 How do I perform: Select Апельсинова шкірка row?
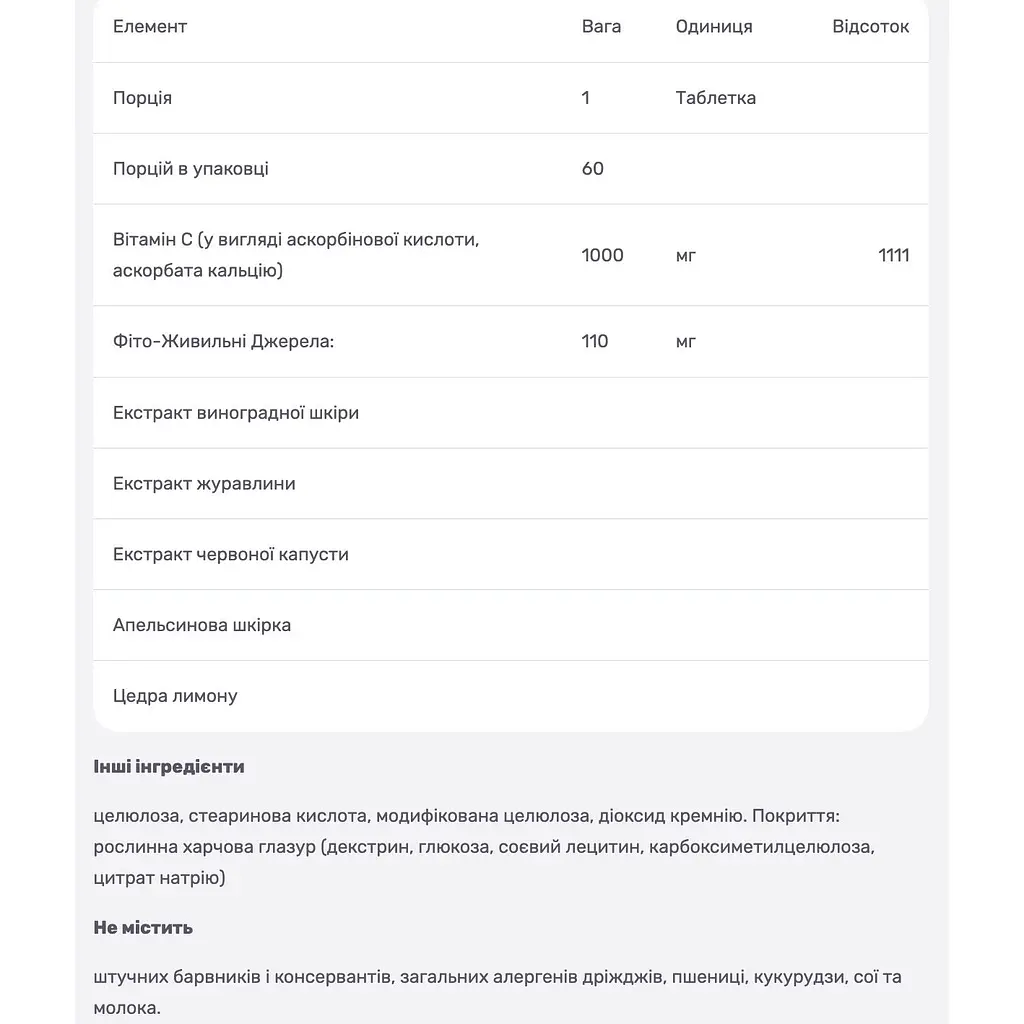coord(511,625)
